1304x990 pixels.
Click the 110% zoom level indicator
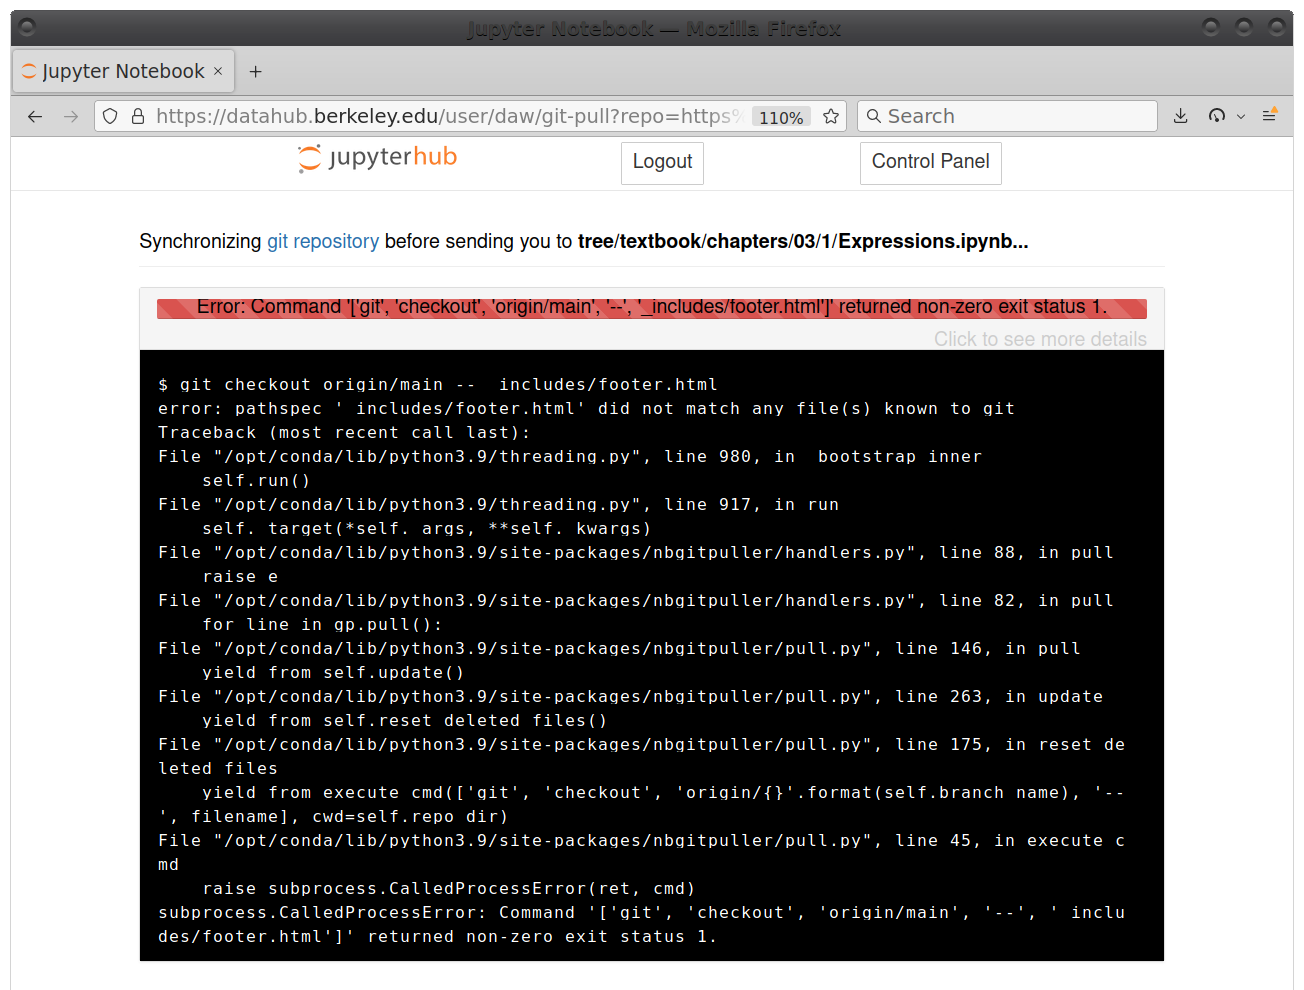[x=781, y=117]
